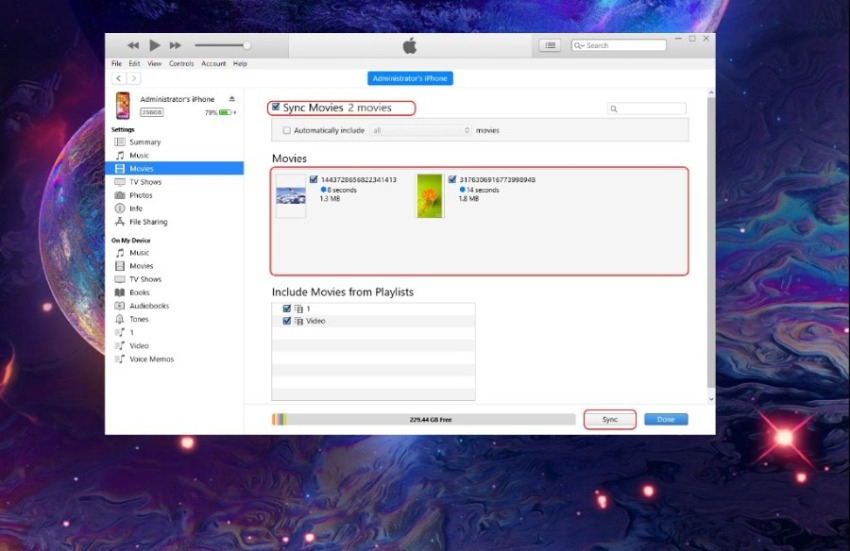Click the 79% battery indicator

221,112
